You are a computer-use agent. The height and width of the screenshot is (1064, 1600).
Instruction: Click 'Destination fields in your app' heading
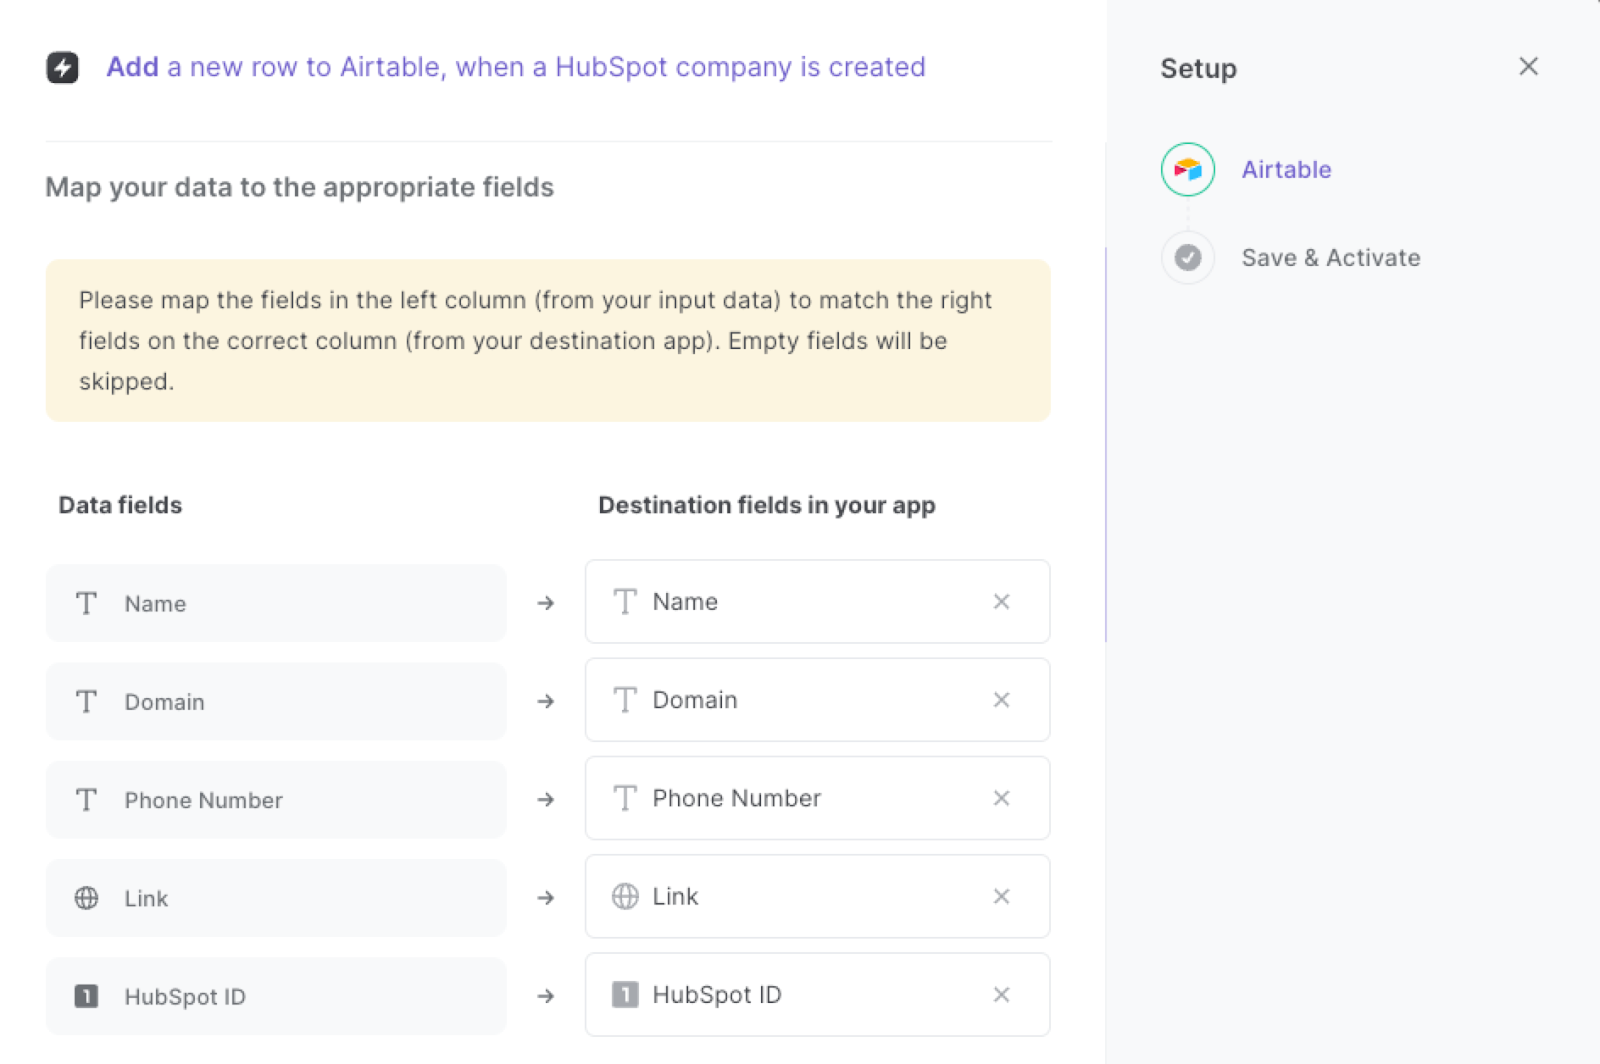click(x=767, y=505)
